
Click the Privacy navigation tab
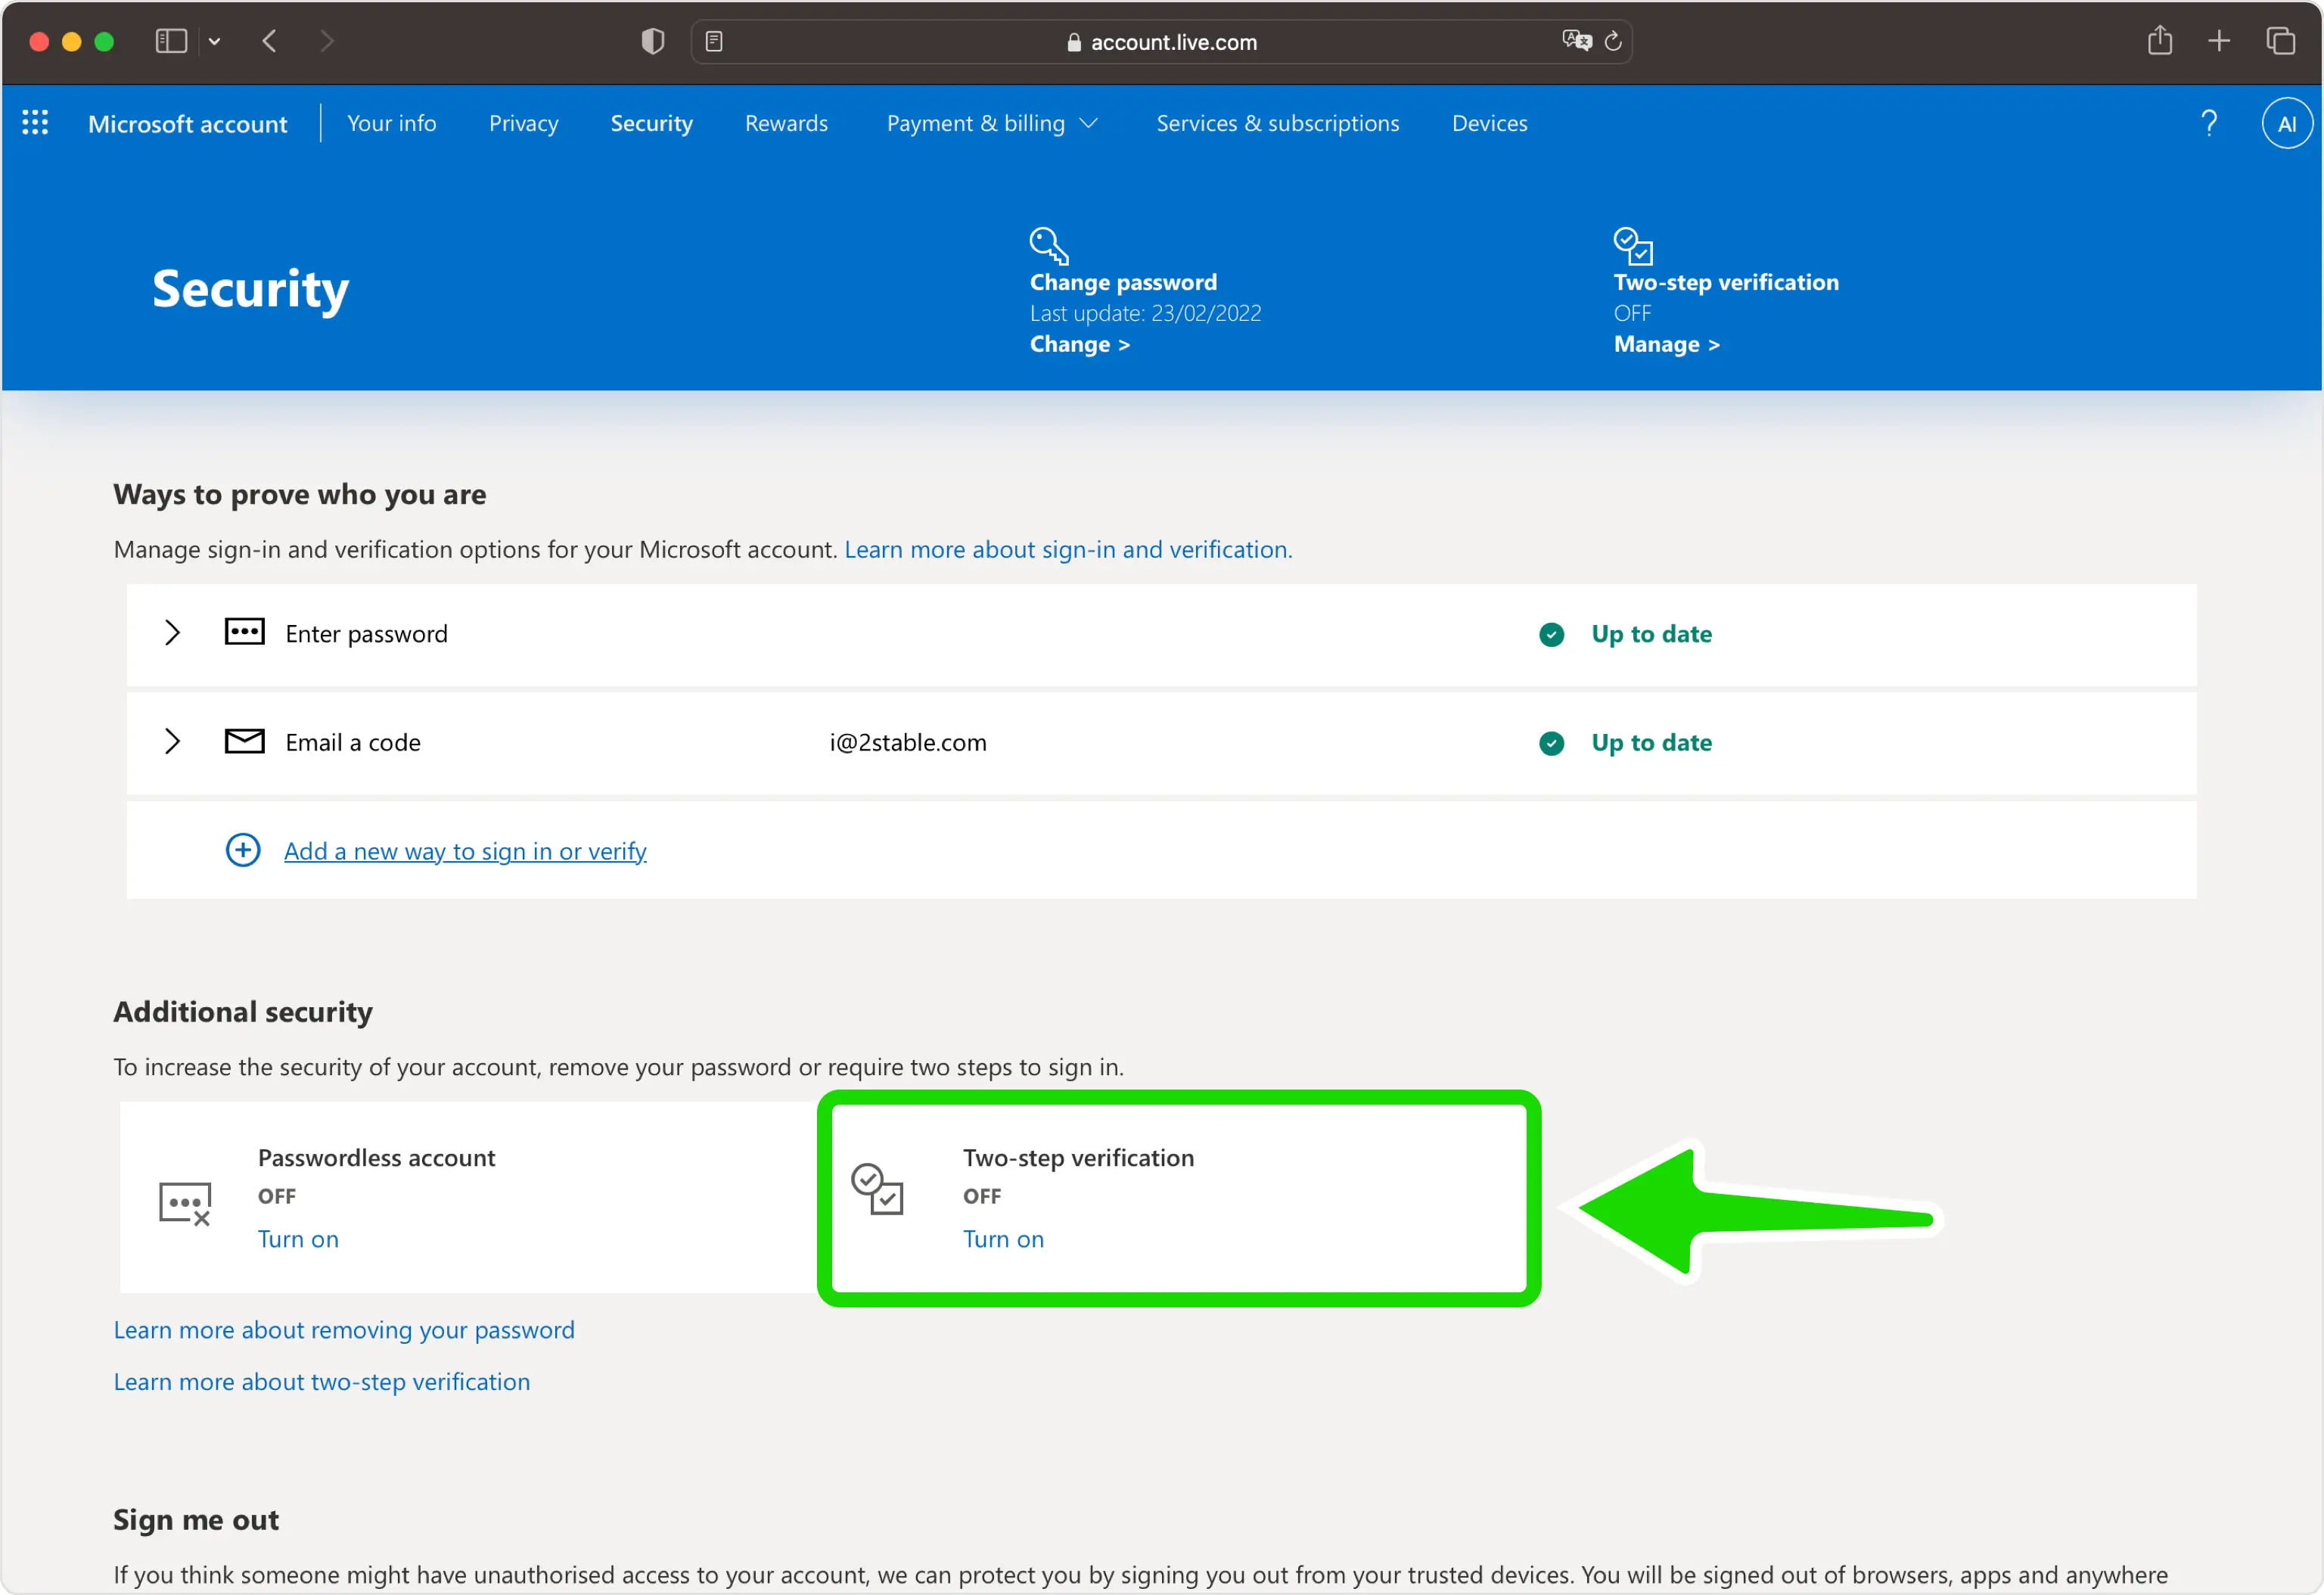coord(521,123)
